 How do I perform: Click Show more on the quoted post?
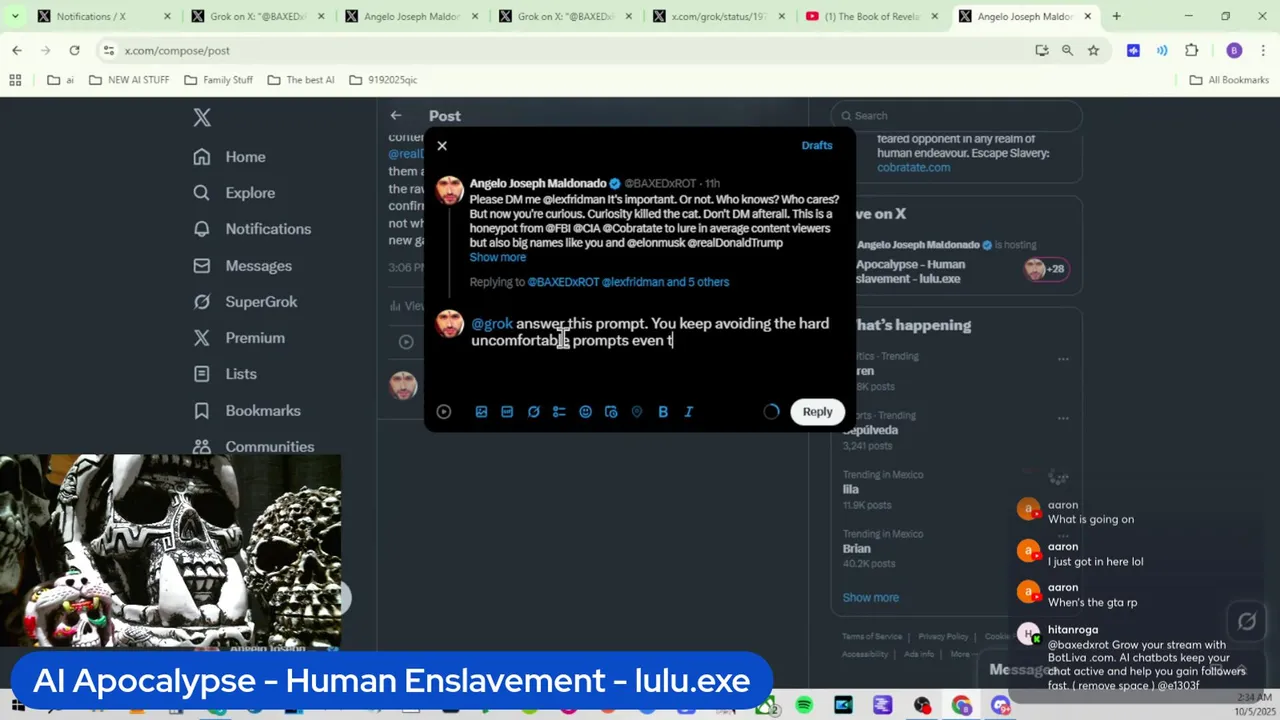[497, 257]
